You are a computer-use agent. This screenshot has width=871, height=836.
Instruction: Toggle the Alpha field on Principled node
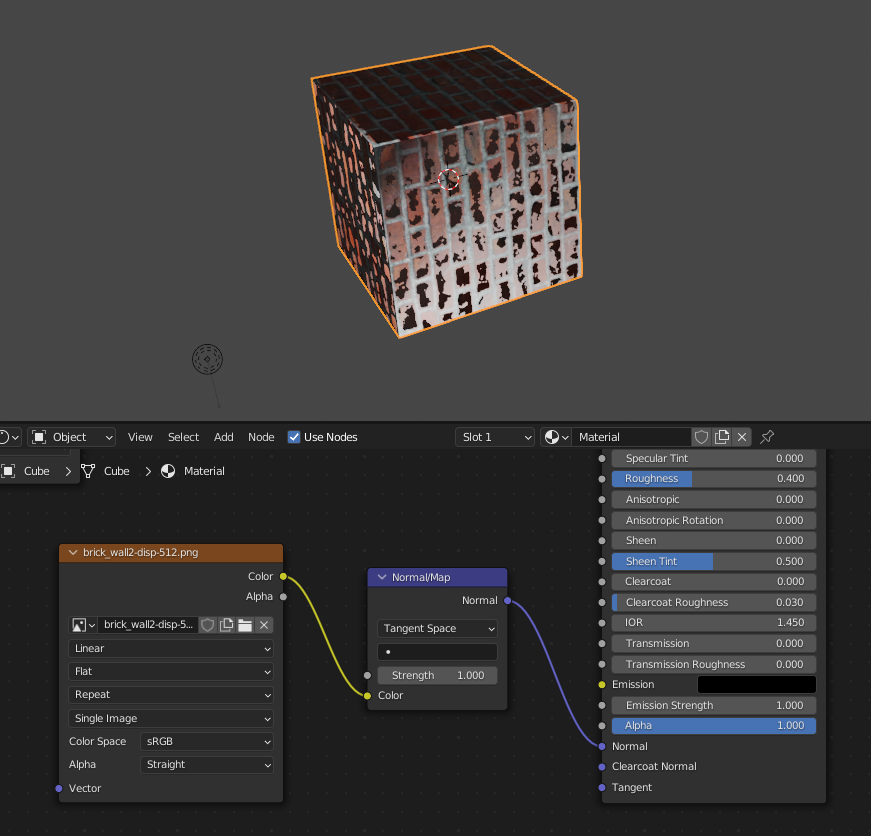click(x=712, y=725)
